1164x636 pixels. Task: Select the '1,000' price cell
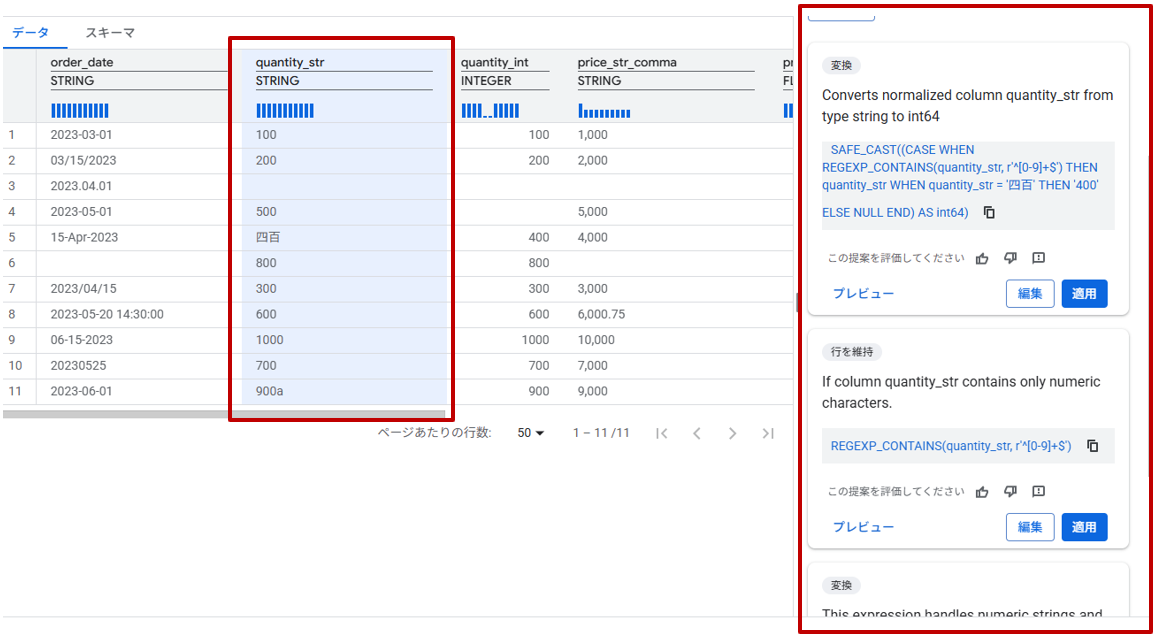tap(592, 135)
